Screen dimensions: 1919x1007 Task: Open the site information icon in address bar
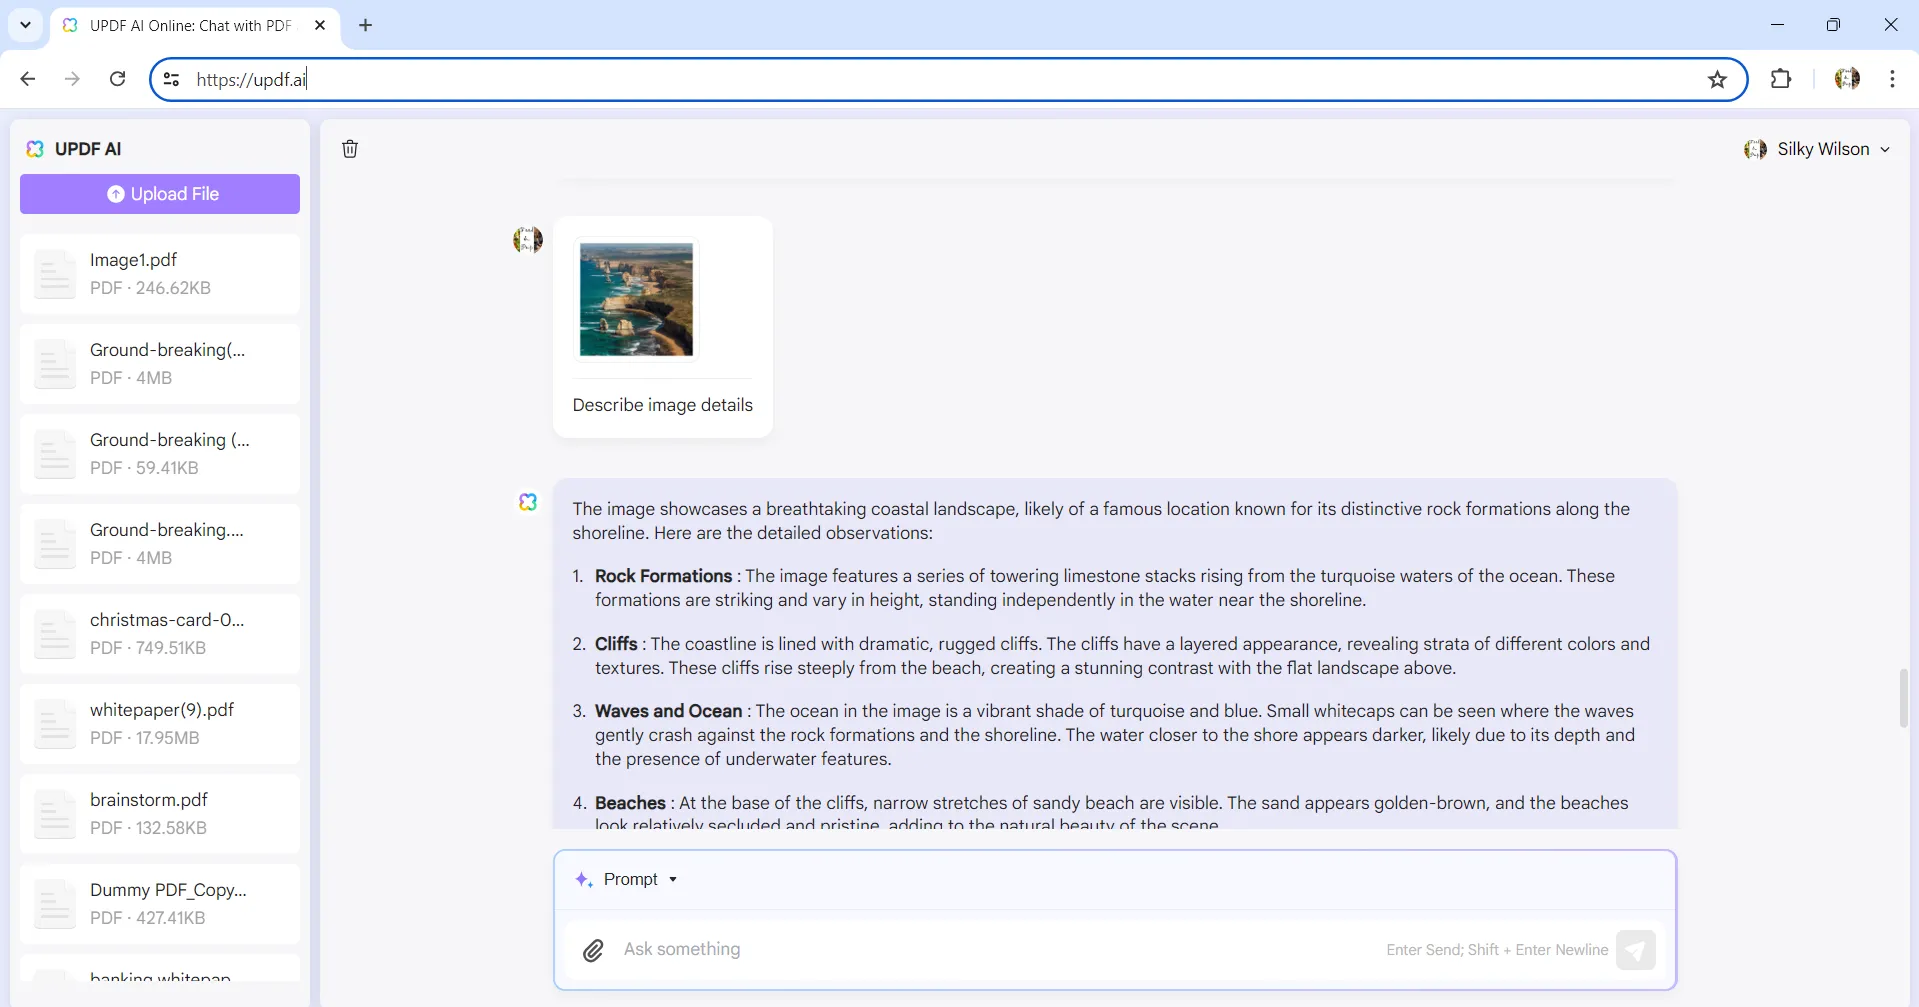(x=172, y=80)
